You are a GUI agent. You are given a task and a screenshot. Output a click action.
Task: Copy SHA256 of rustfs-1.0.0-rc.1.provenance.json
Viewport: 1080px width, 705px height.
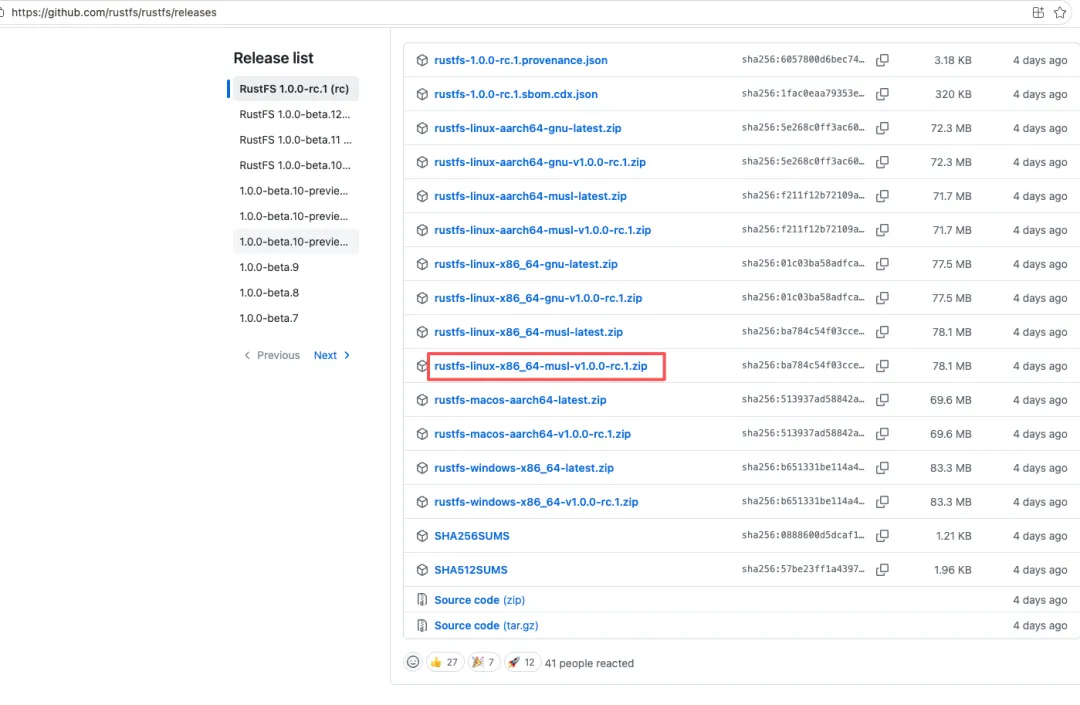tap(882, 60)
